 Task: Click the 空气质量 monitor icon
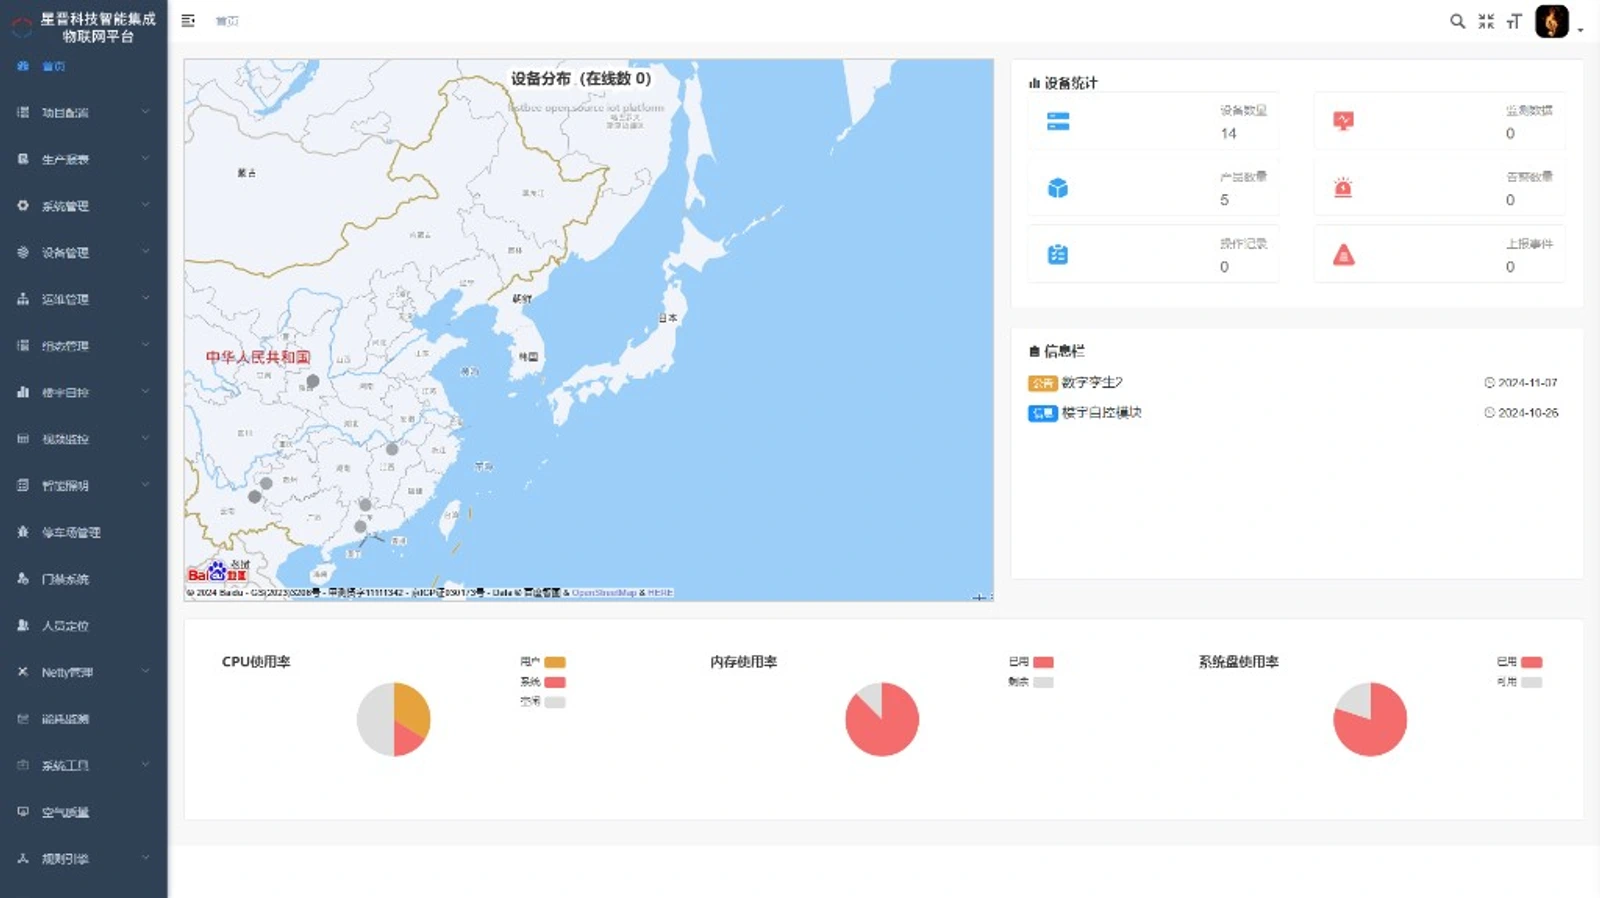click(22, 812)
